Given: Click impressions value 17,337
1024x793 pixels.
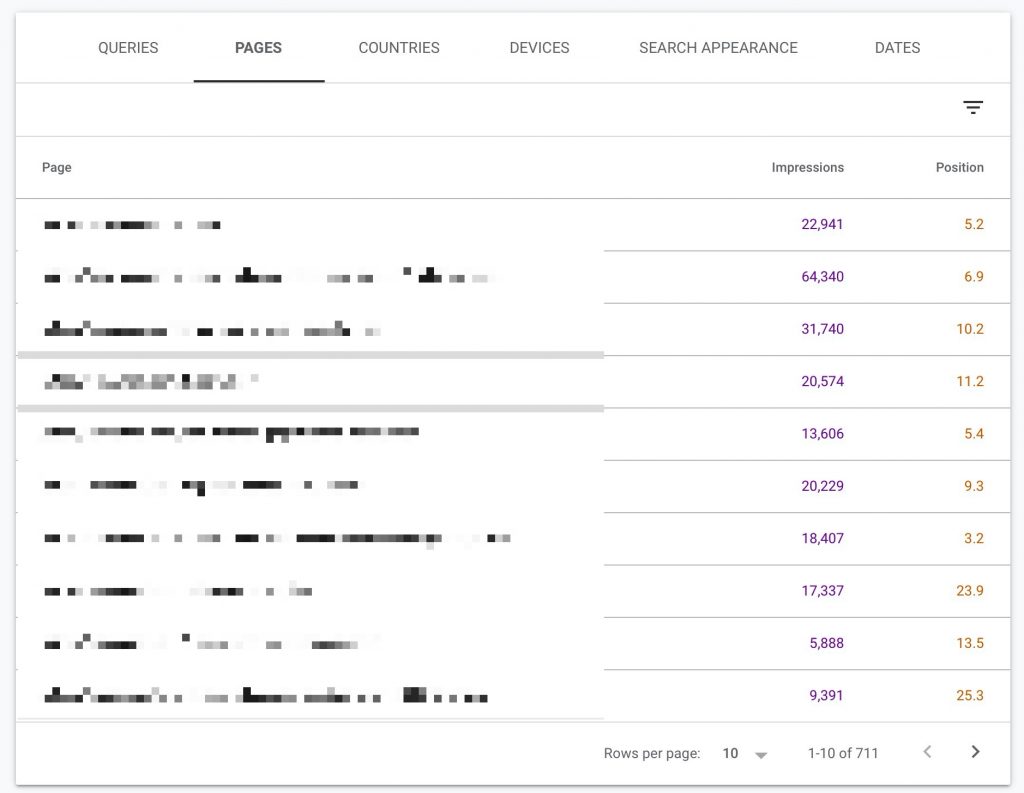Looking at the screenshot, I should (822, 591).
